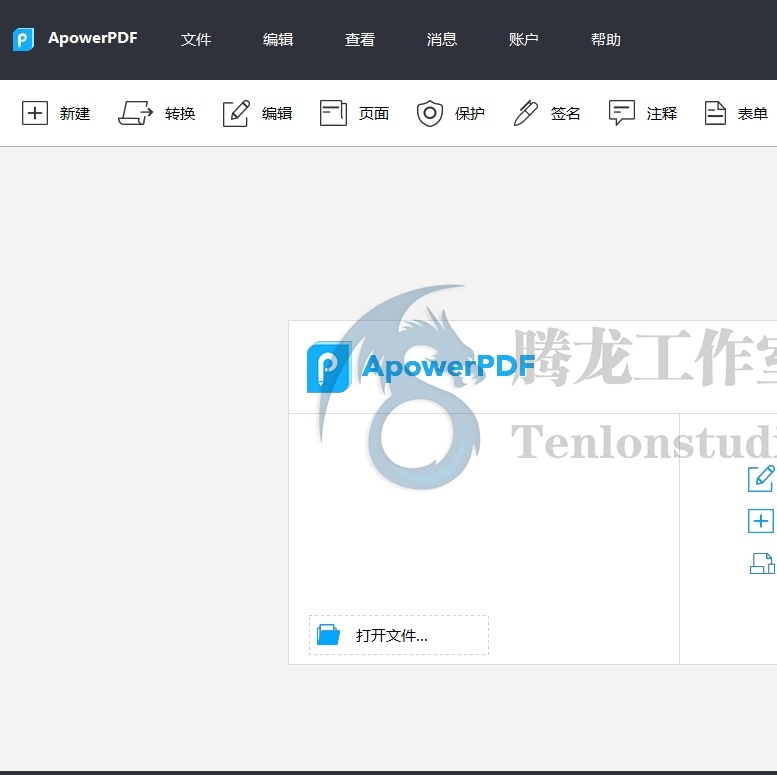This screenshot has height=775, width=777.
Task: Click the 页面 toolbar label
Action: (x=374, y=113)
